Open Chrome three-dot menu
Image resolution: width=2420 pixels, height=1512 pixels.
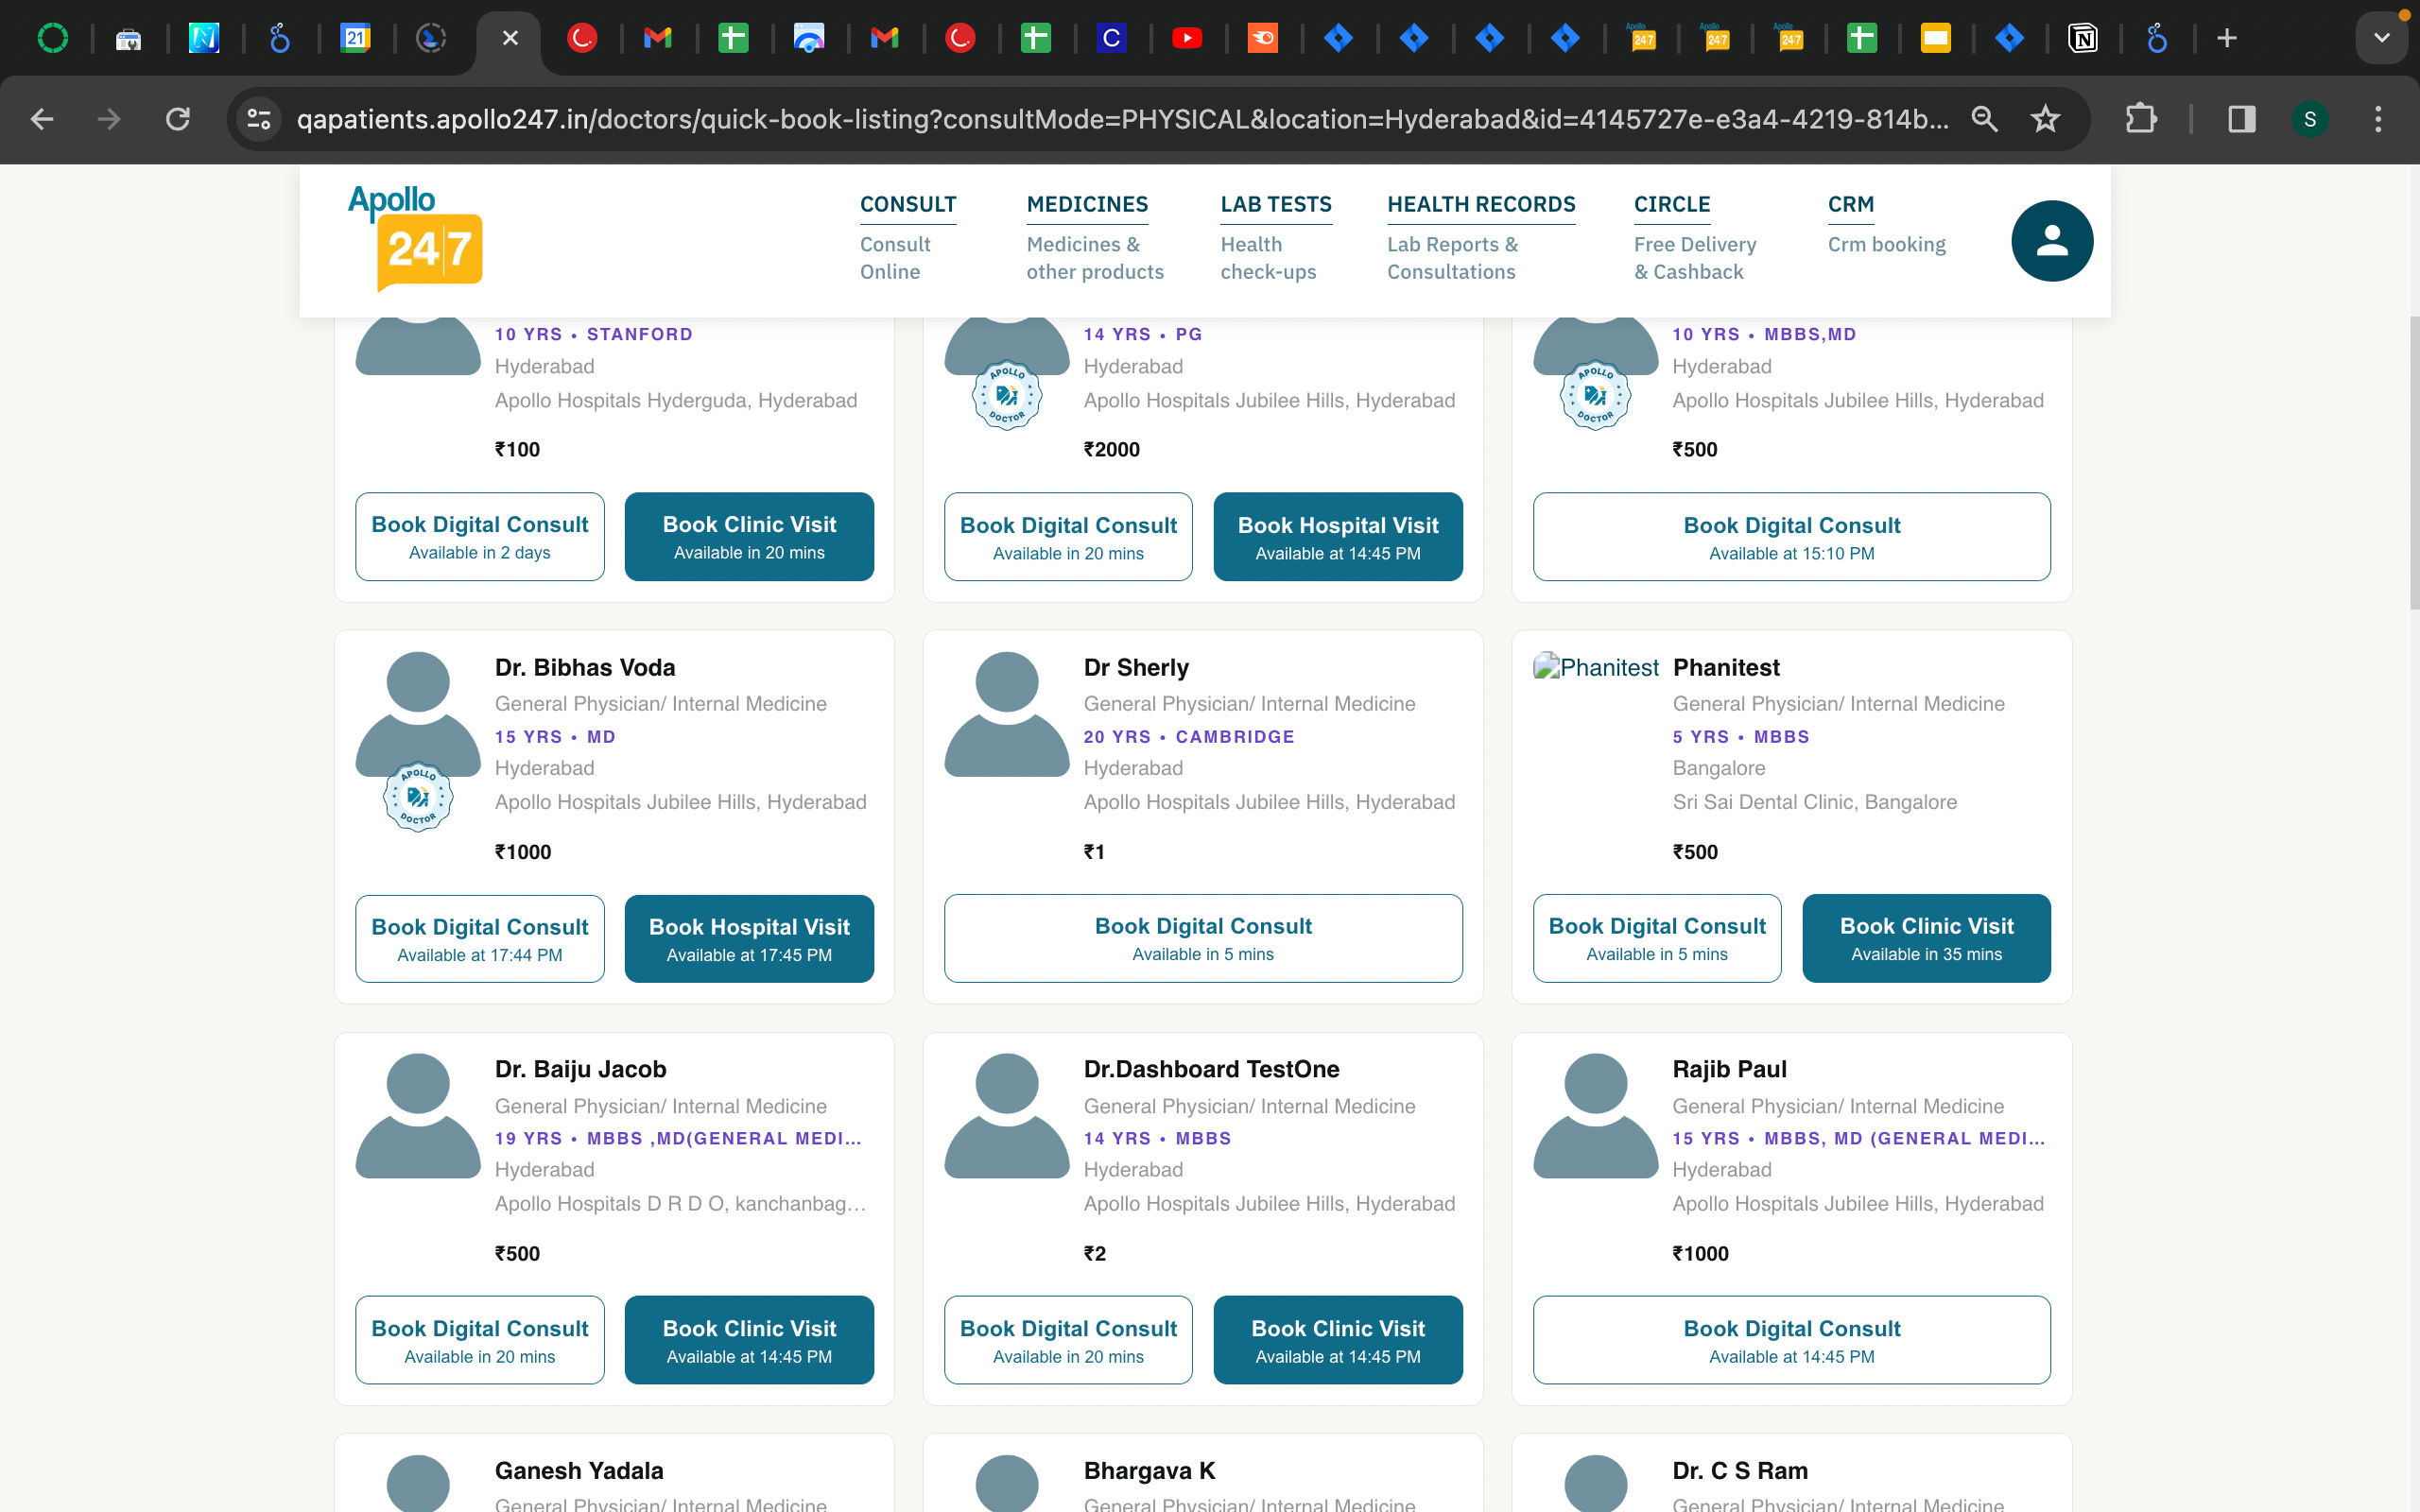tap(2378, 119)
